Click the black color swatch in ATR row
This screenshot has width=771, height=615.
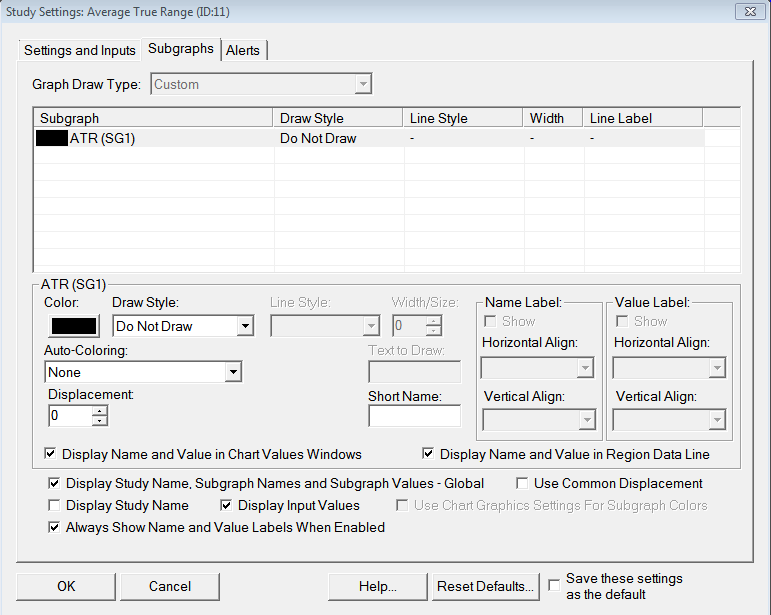[52, 138]
